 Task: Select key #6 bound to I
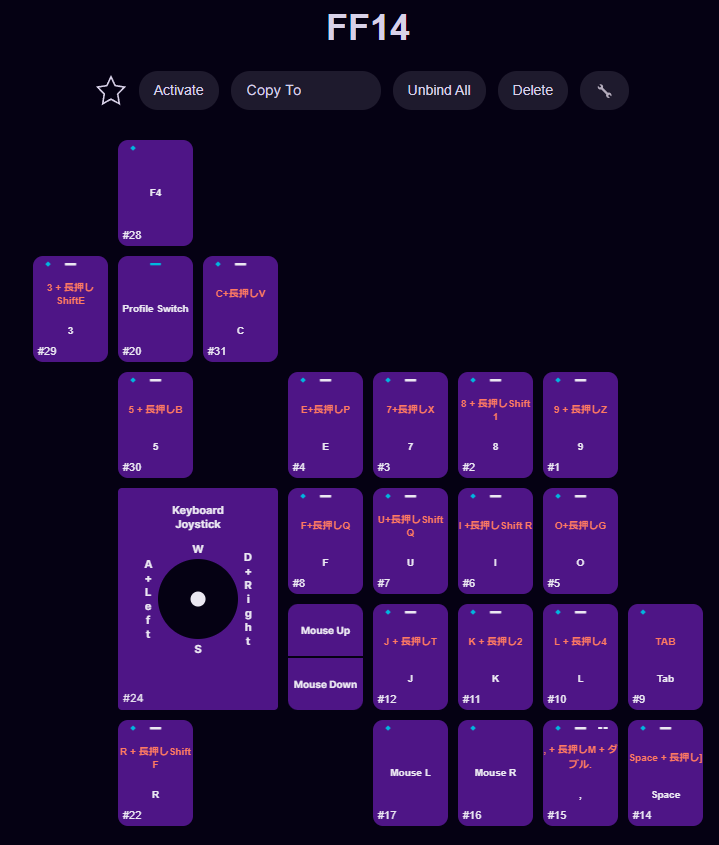coord(495,541)
